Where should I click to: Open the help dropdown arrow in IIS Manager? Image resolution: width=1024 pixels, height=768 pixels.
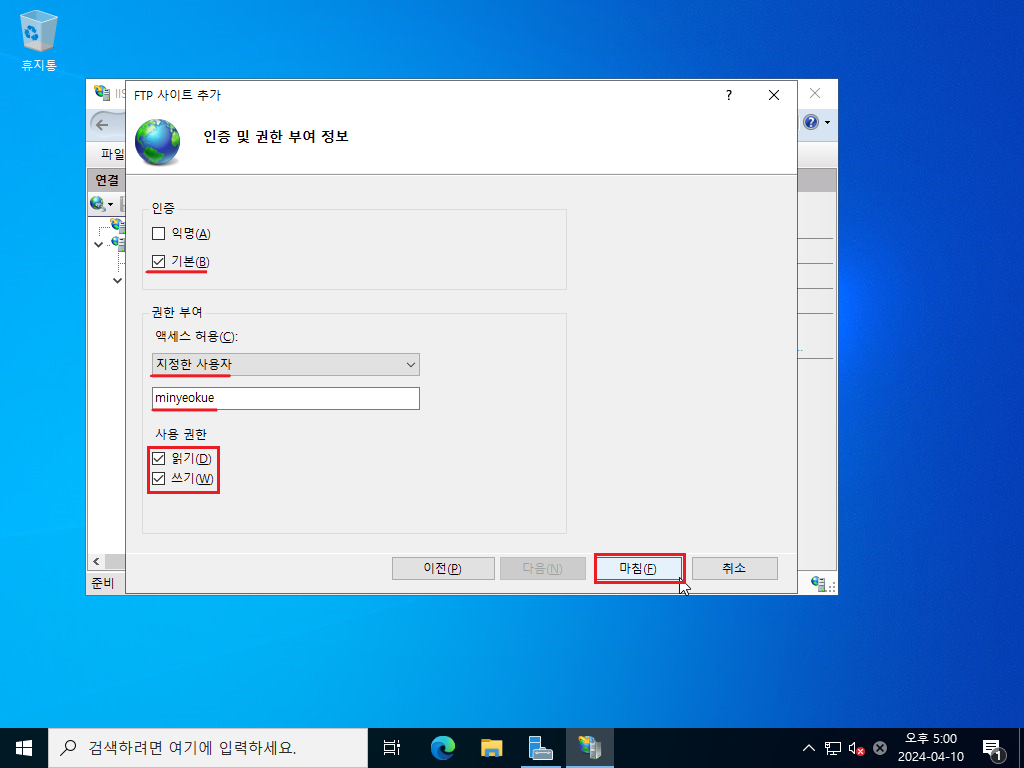(x=827, y=123)
